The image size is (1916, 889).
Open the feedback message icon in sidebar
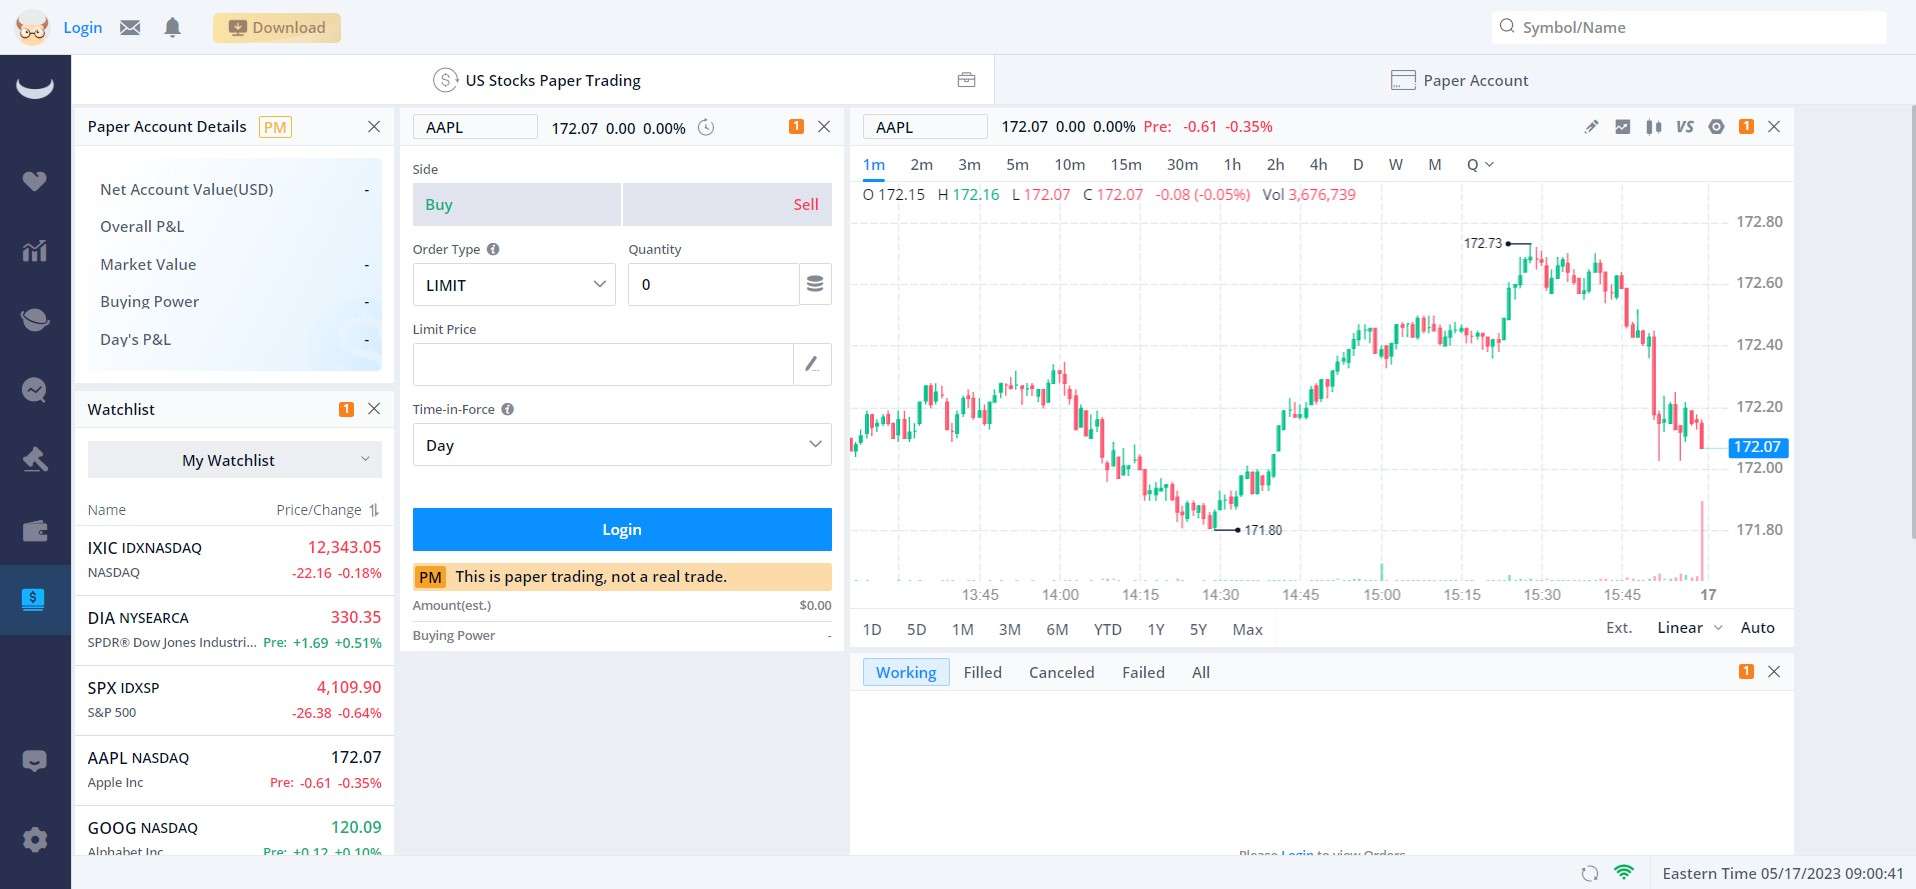tap(35, 761)
